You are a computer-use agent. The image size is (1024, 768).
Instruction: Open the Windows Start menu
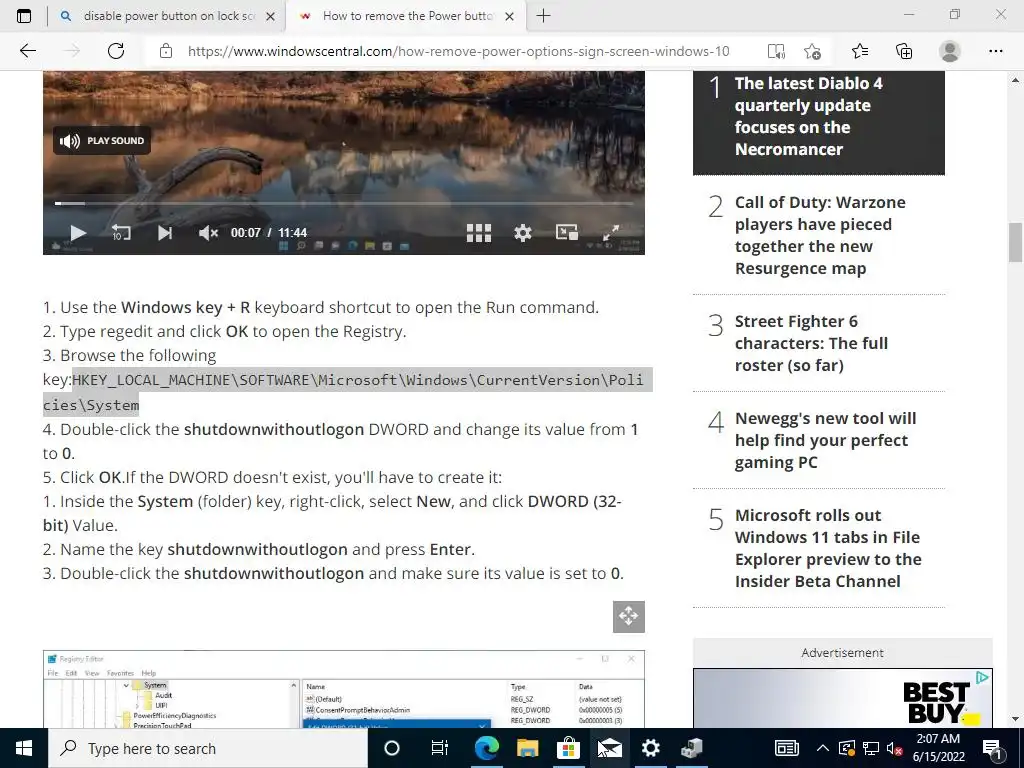tap(24, 748)
